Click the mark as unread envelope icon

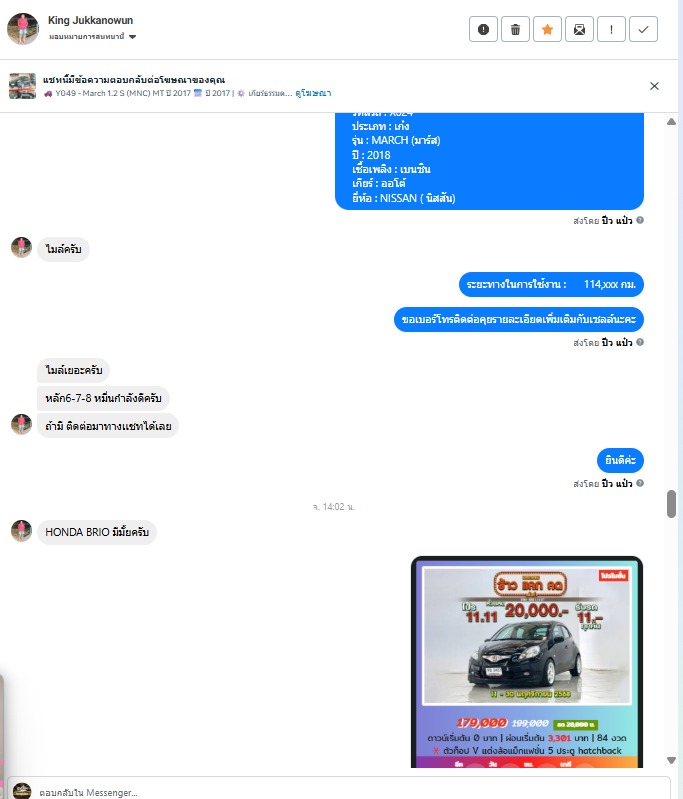coord(580,29)
